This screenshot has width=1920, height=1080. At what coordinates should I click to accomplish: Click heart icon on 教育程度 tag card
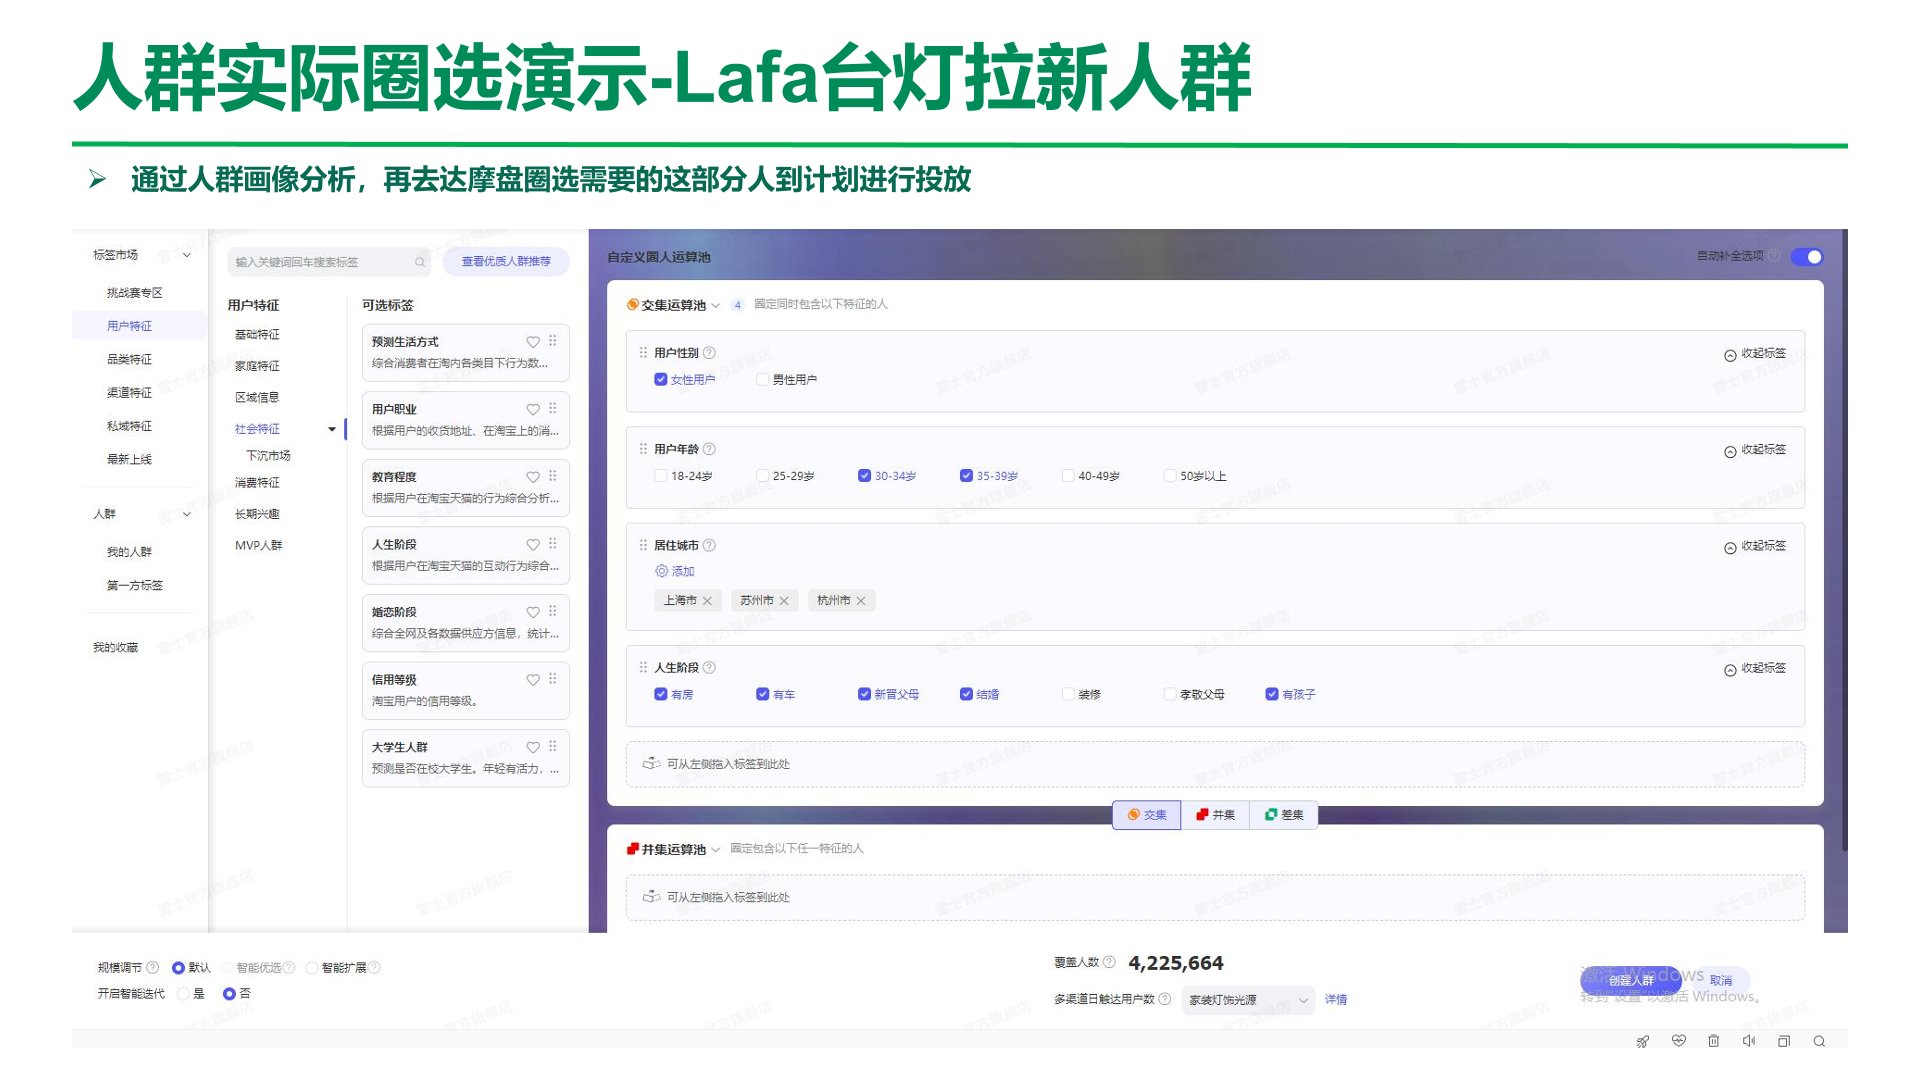(533, 477)
